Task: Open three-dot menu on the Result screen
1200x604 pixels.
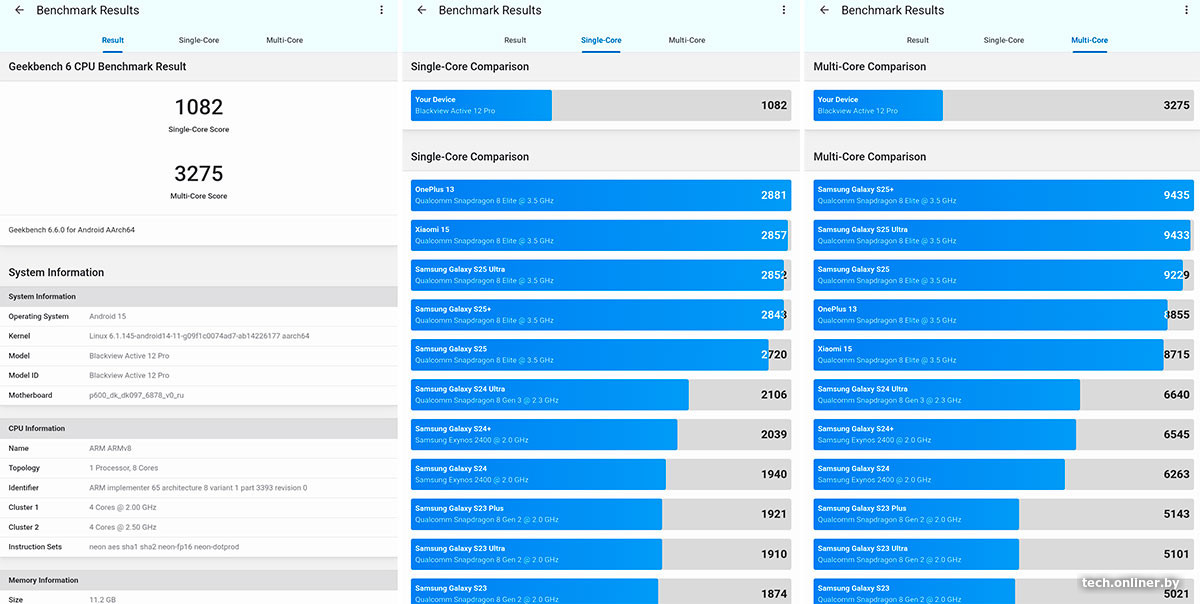Action: click(x=381, y=11)
